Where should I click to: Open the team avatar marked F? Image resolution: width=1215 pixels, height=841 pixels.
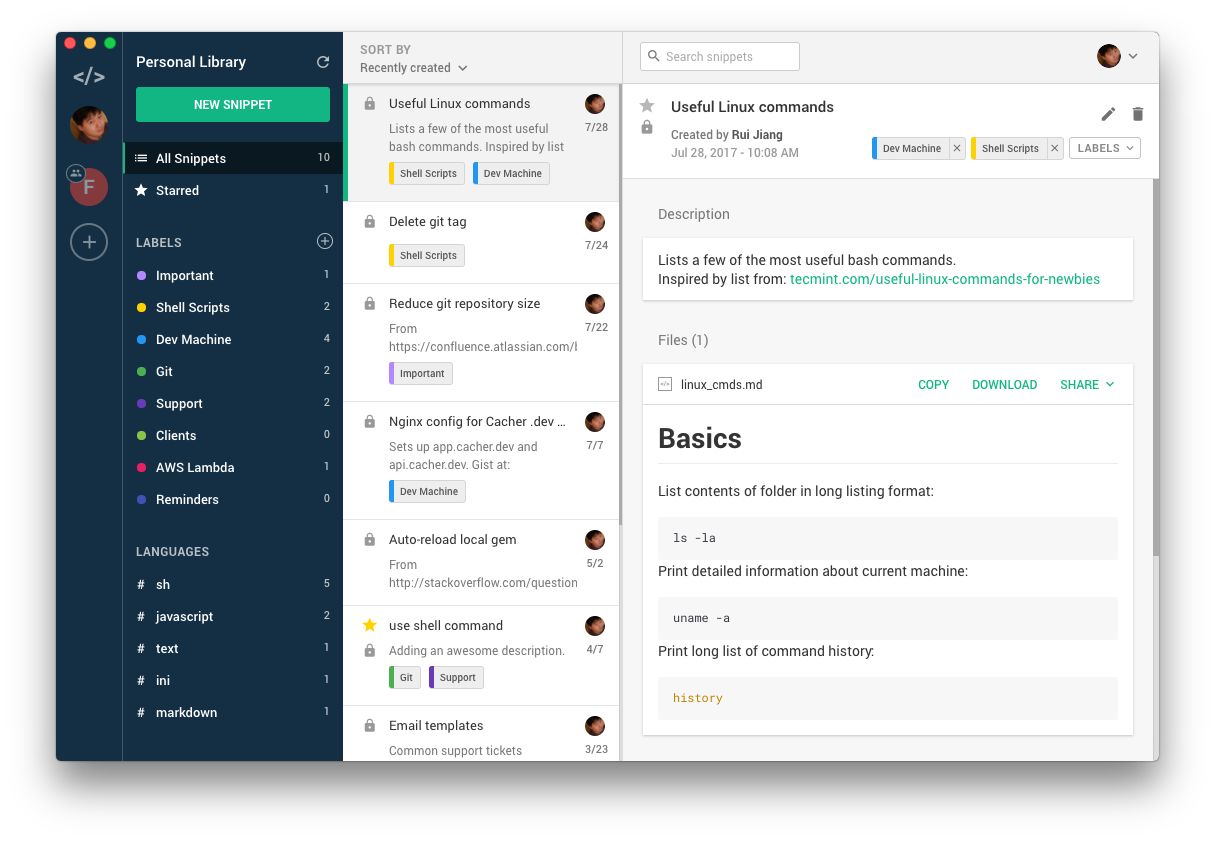pyautogui.click(x=88, y=186)
